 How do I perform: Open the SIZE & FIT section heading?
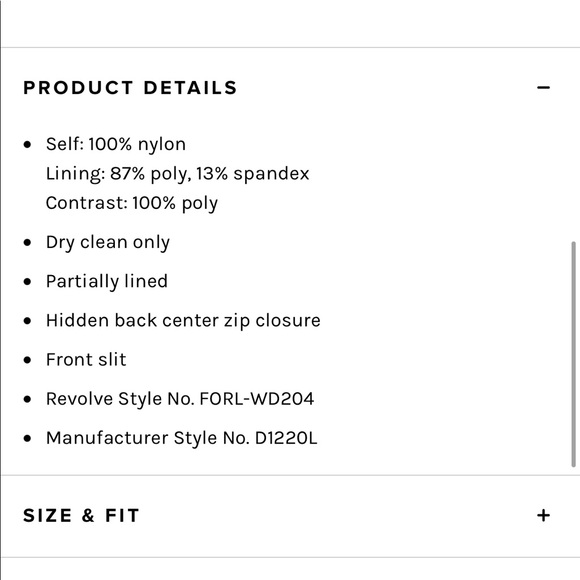(x=81, y=515)
